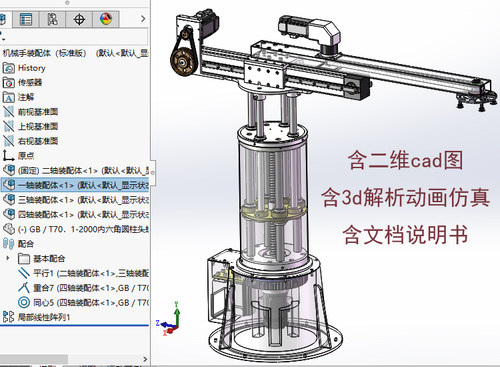Click the parallel mate icon beside 平行1
Screen dimensions: 500x367
24,273
